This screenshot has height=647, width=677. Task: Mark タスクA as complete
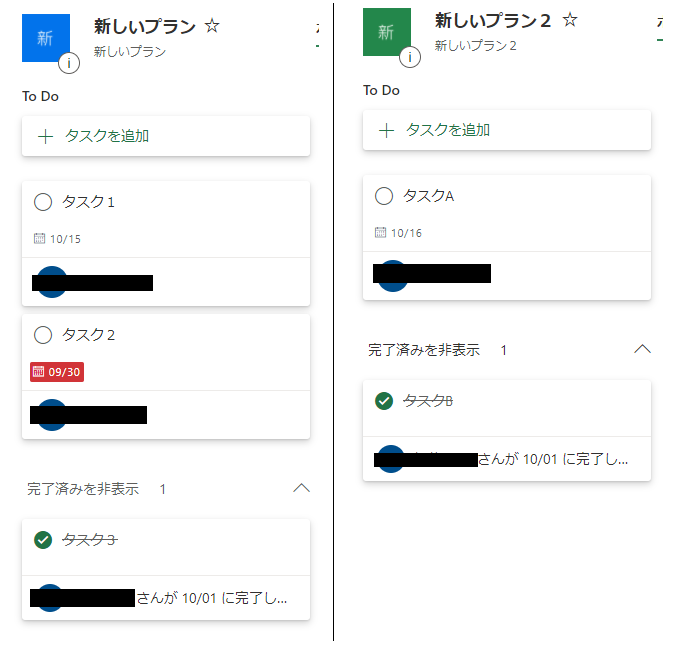384,196
